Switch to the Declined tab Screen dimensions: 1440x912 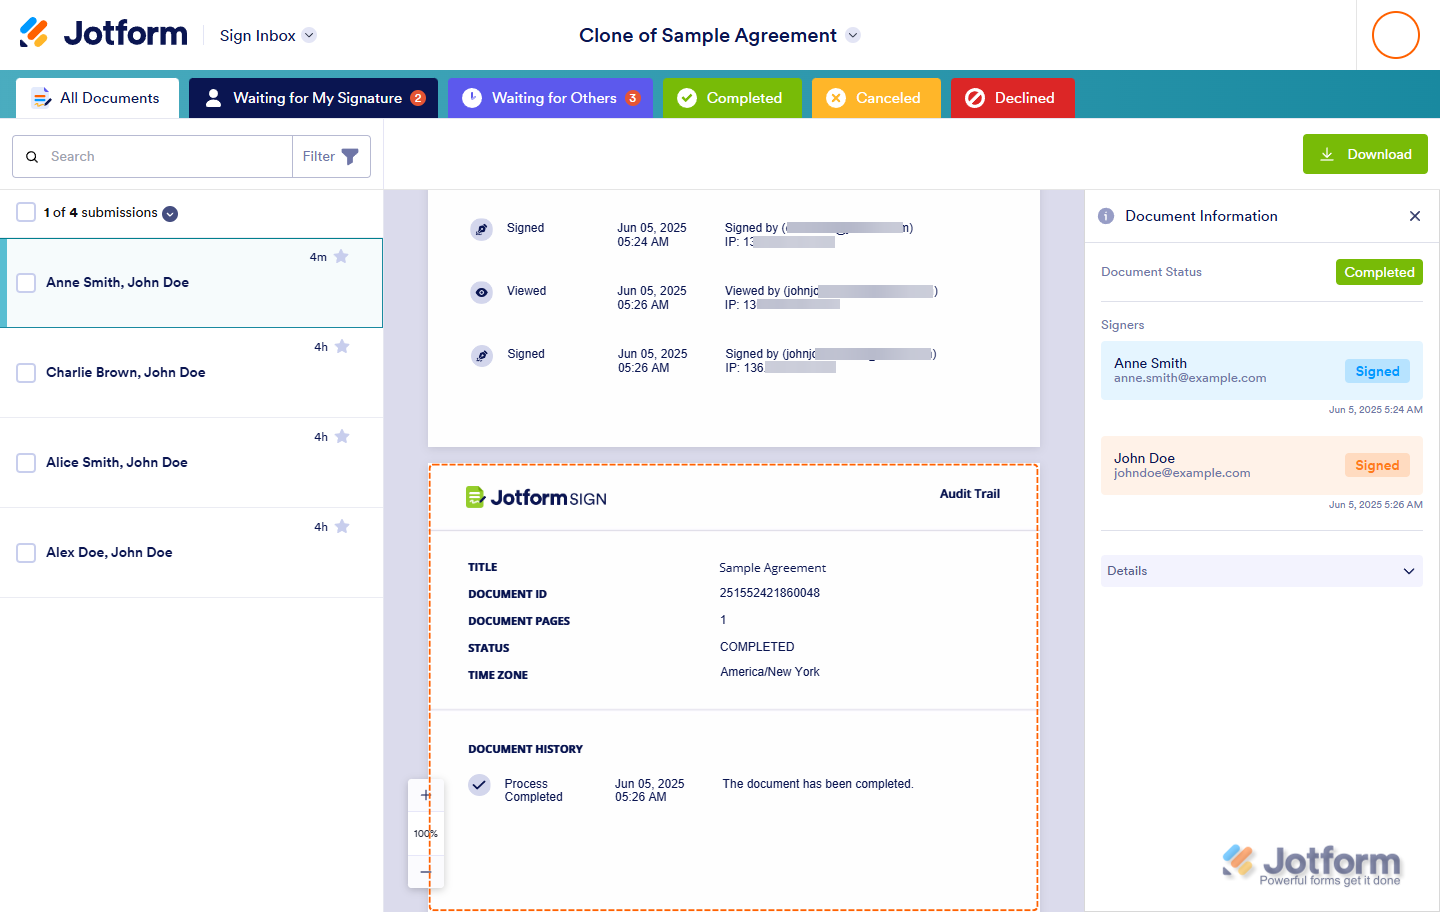click(x=1012, y=98)
